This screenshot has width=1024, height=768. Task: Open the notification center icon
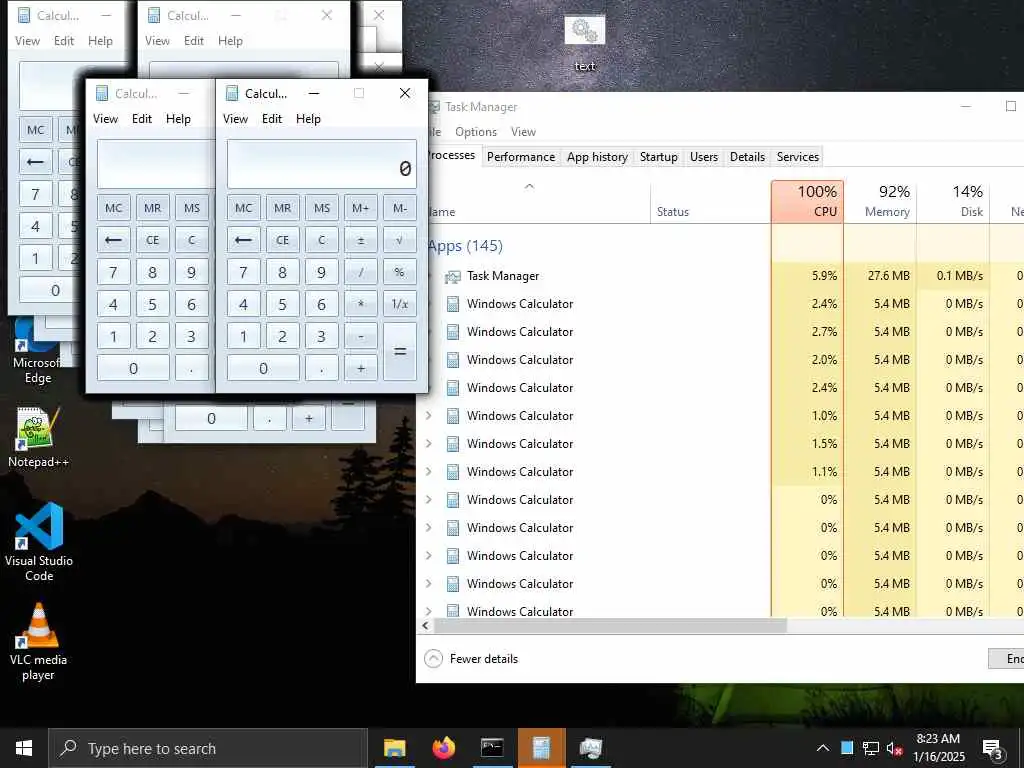992,749
